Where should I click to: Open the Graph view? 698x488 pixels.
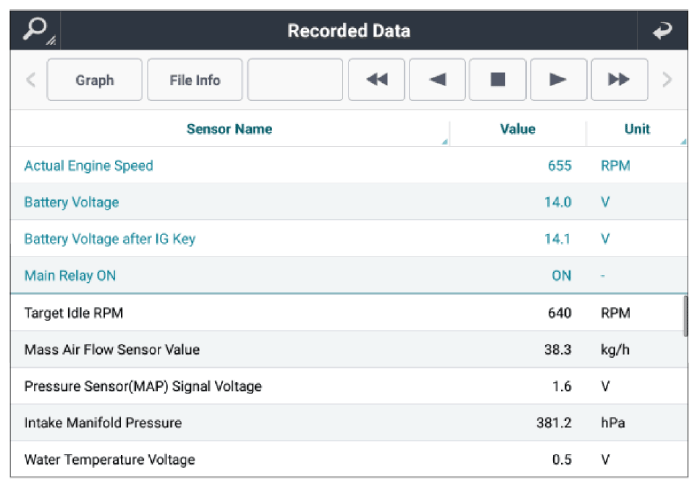pyautogui.click(x=94, y=80)
